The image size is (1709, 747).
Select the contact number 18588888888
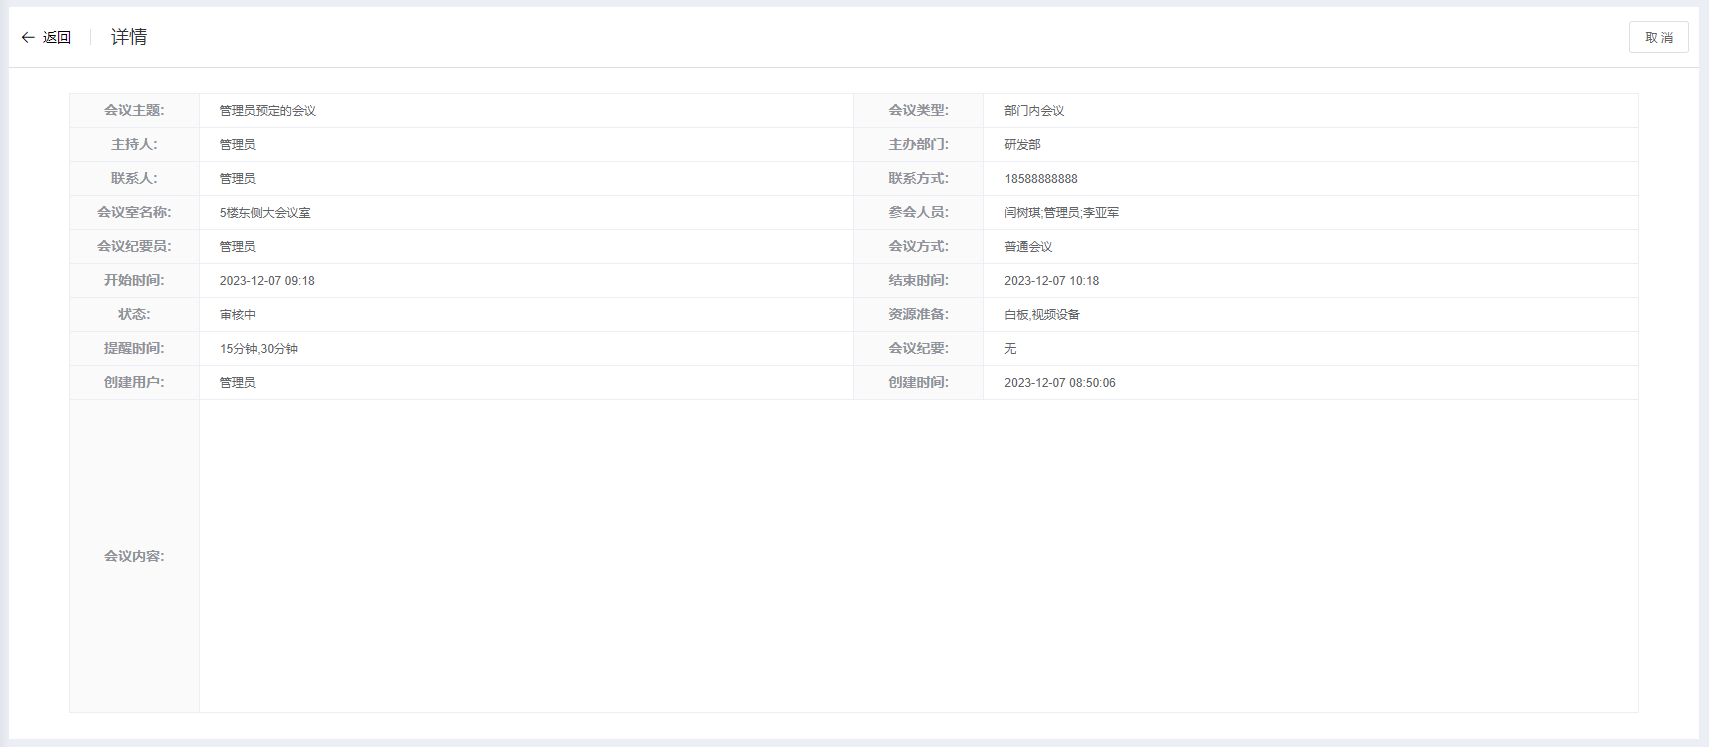tap(1041, 179)
